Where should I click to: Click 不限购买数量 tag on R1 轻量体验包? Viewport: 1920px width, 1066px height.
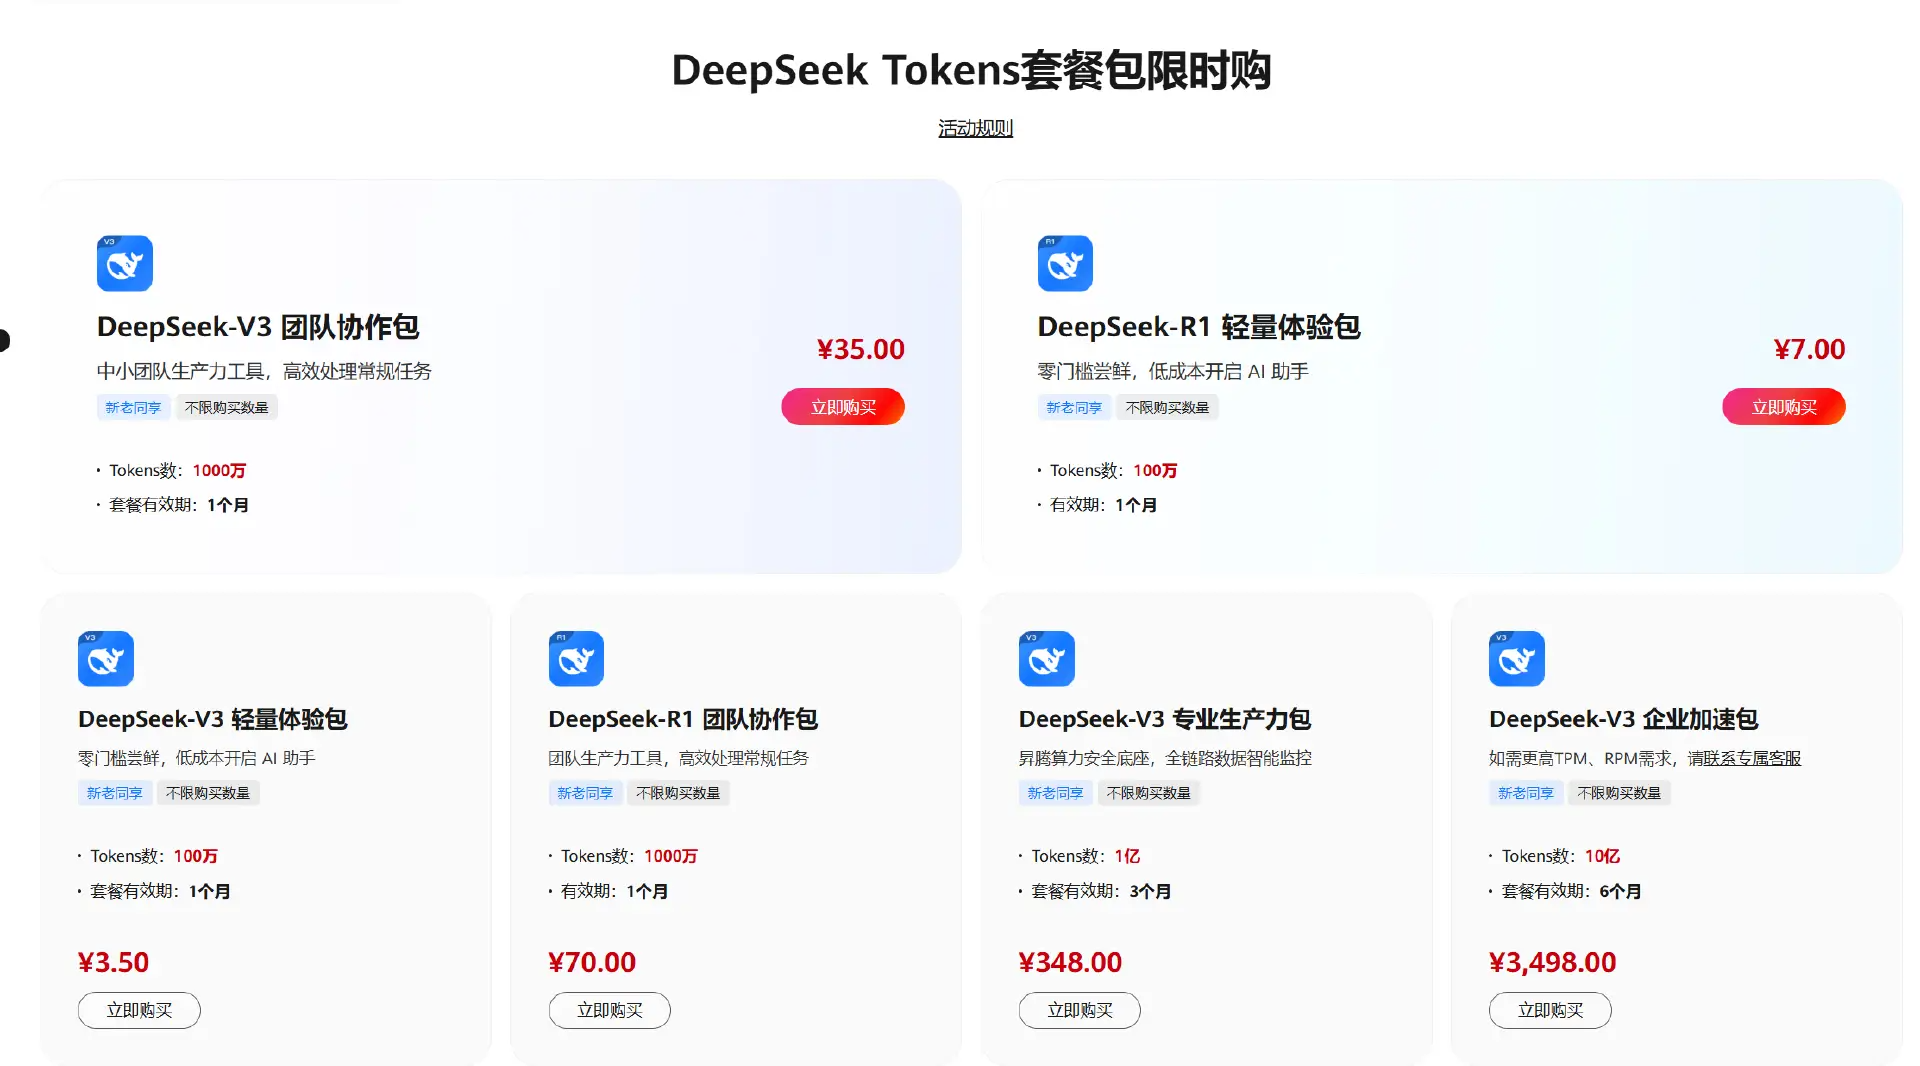click(x=1167, y=407)
